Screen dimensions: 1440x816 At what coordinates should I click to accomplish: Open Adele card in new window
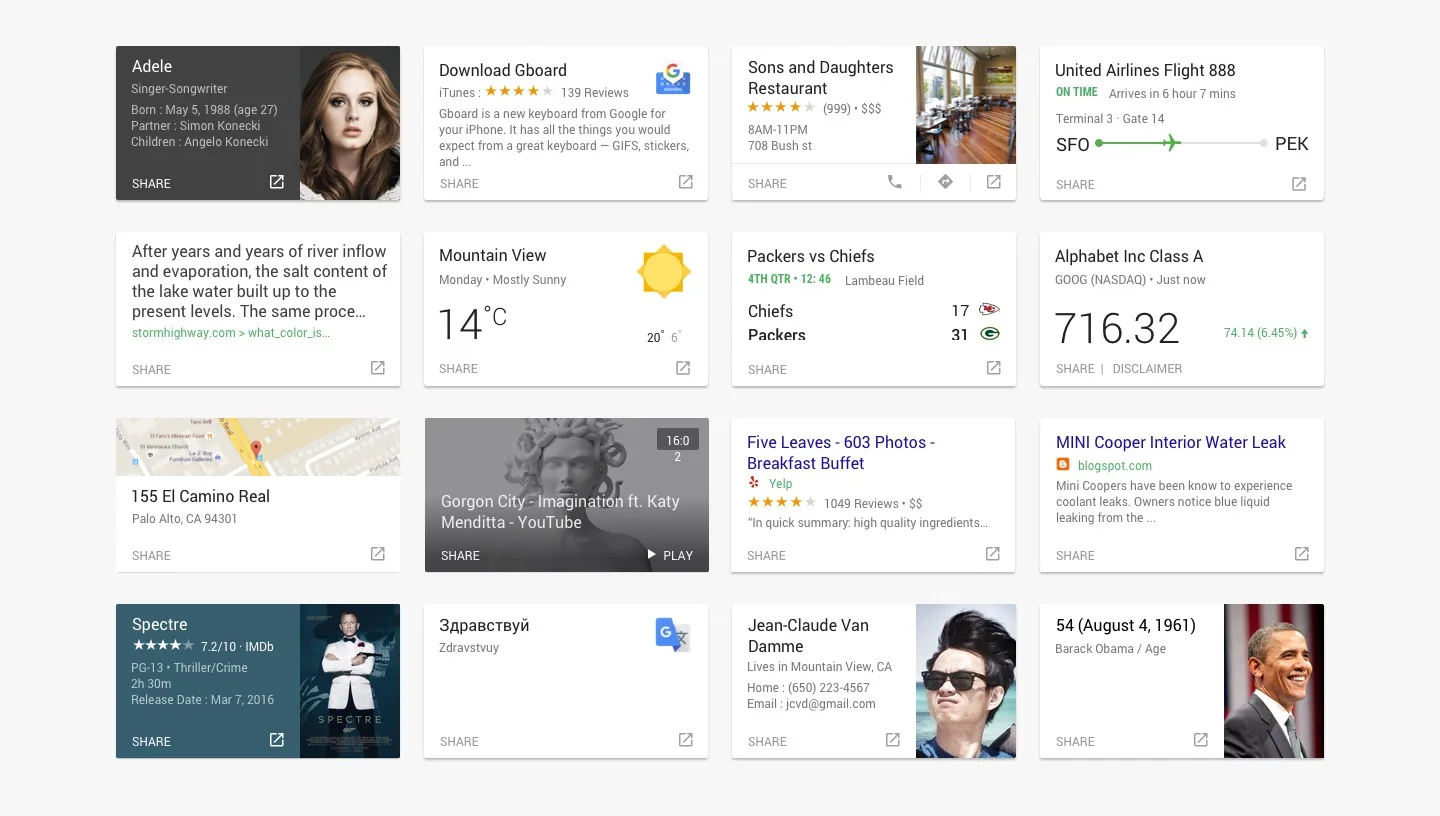pyautogui.click(x=277, y=182)
